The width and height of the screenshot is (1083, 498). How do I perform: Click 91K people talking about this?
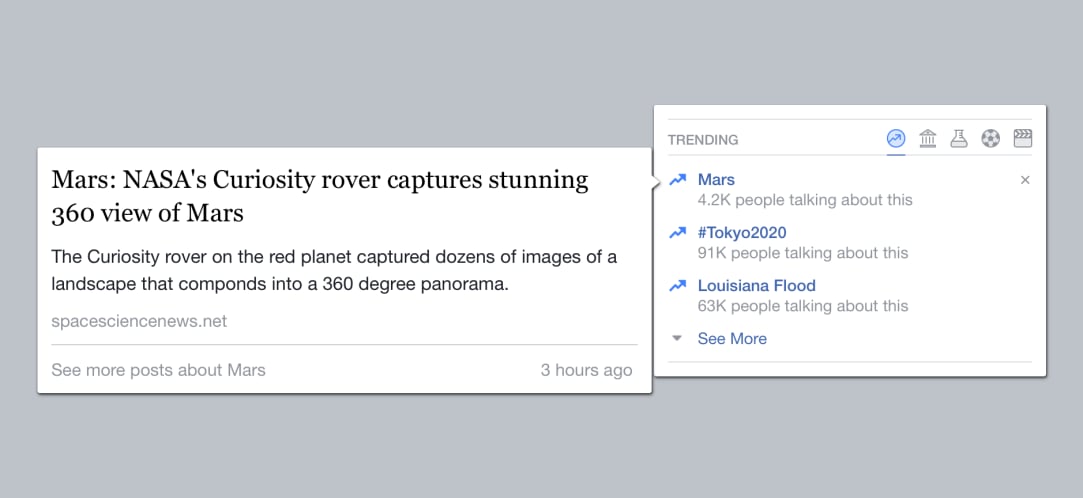pos(803,253)
